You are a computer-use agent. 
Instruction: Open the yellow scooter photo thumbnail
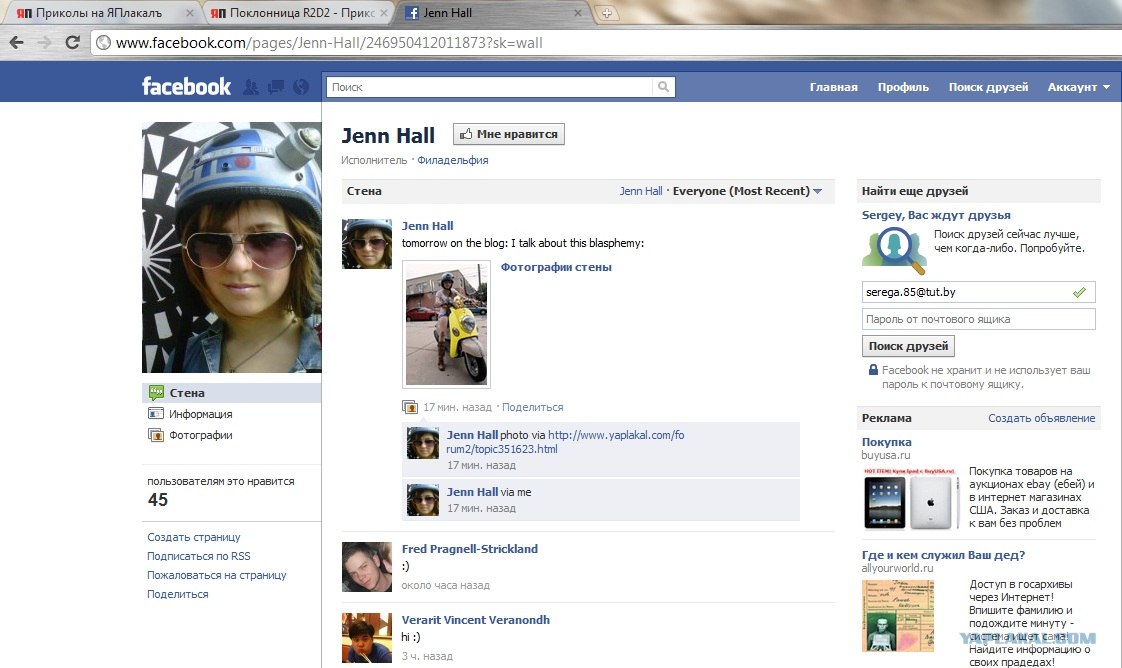(447, 324)
